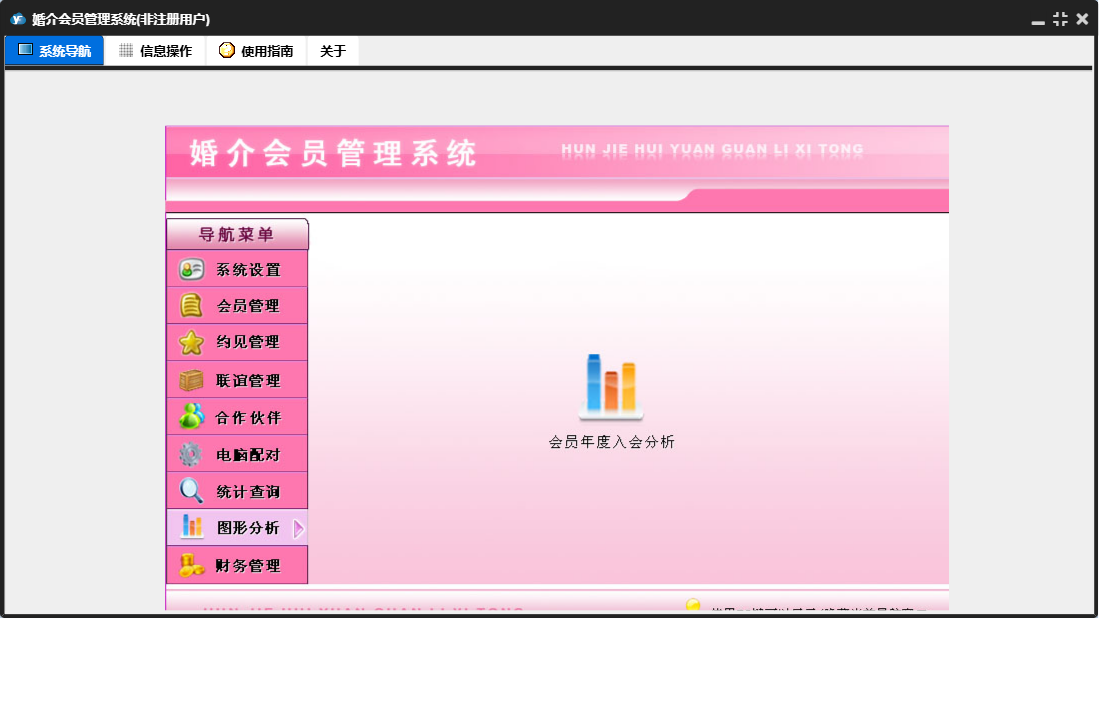The image size is (1099, 723).
Task: Click the 电脑配对 gear icon
Action: 191,455
